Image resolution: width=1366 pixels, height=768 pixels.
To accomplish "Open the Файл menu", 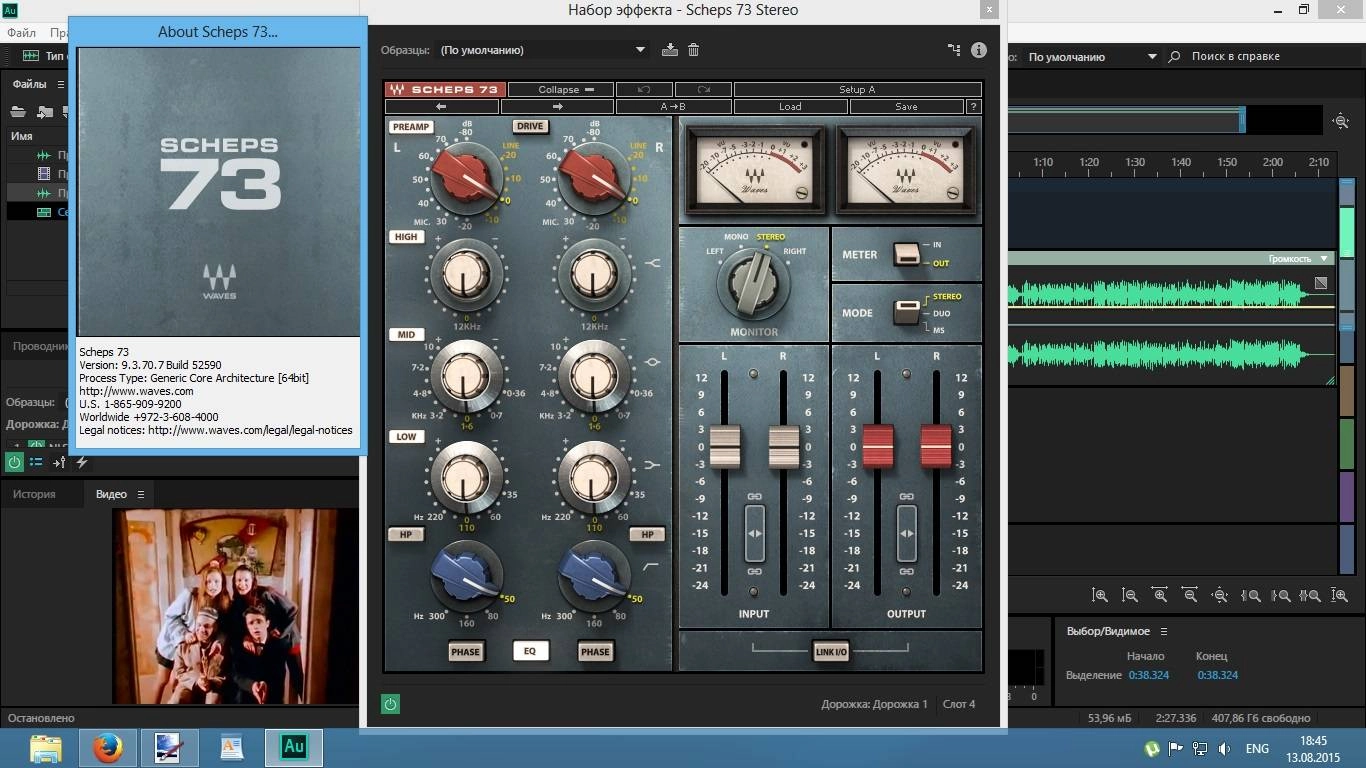I will pyautogui.click(x=21, y=33).
